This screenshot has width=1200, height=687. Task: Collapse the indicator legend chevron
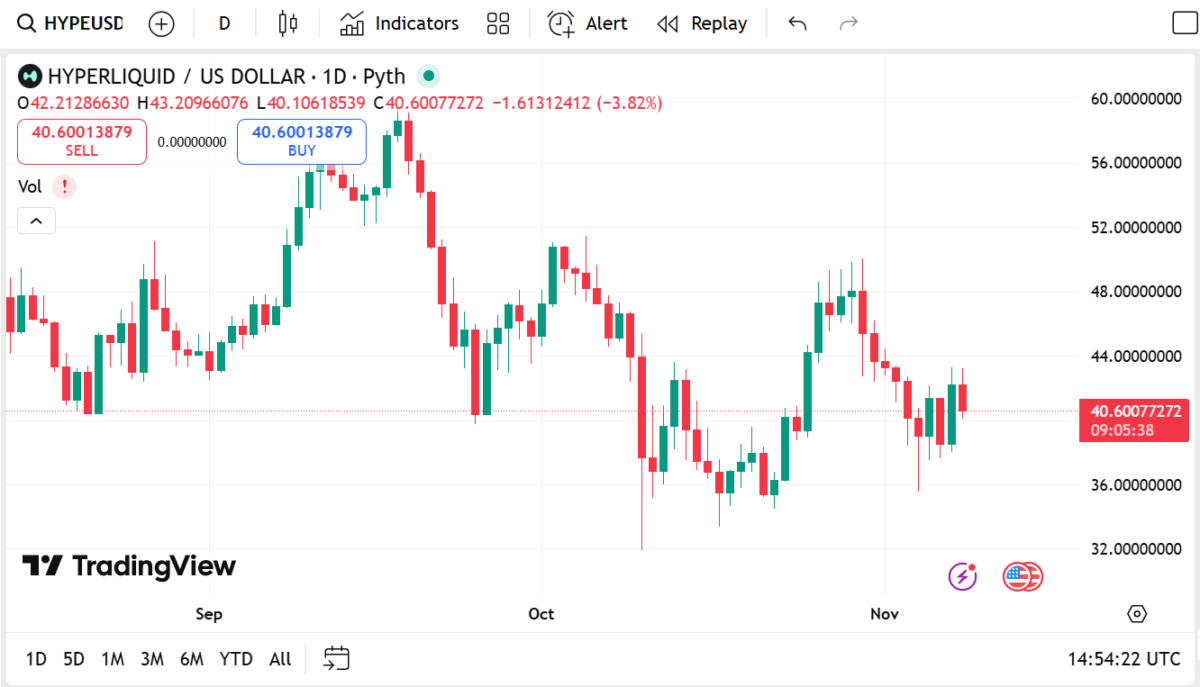point(36,221)
